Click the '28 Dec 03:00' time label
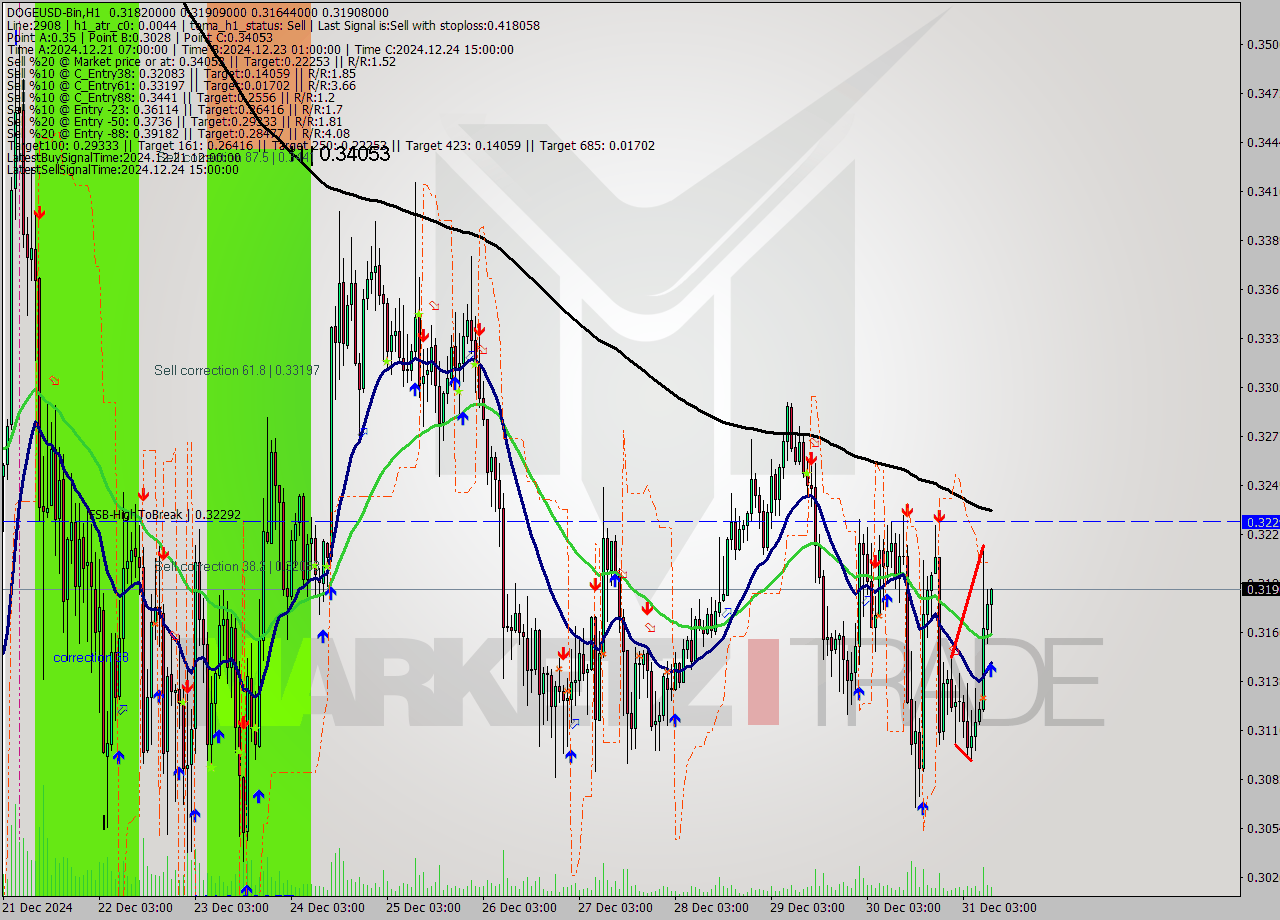 coord(710,908)
